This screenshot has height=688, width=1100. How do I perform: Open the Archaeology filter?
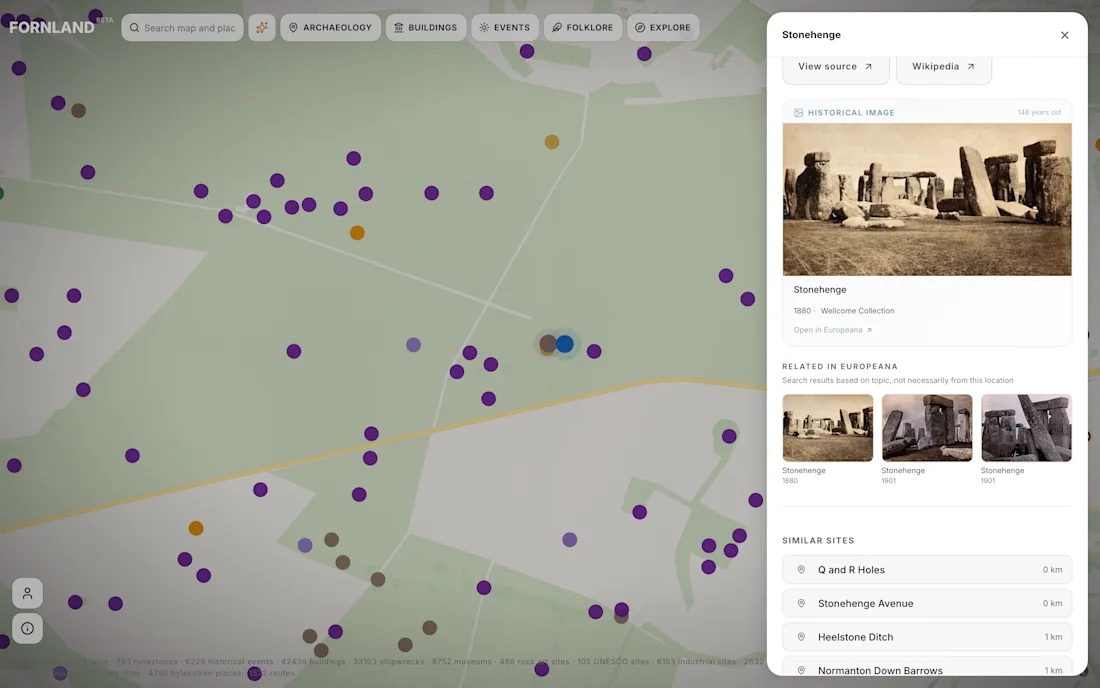coord(330,27)
